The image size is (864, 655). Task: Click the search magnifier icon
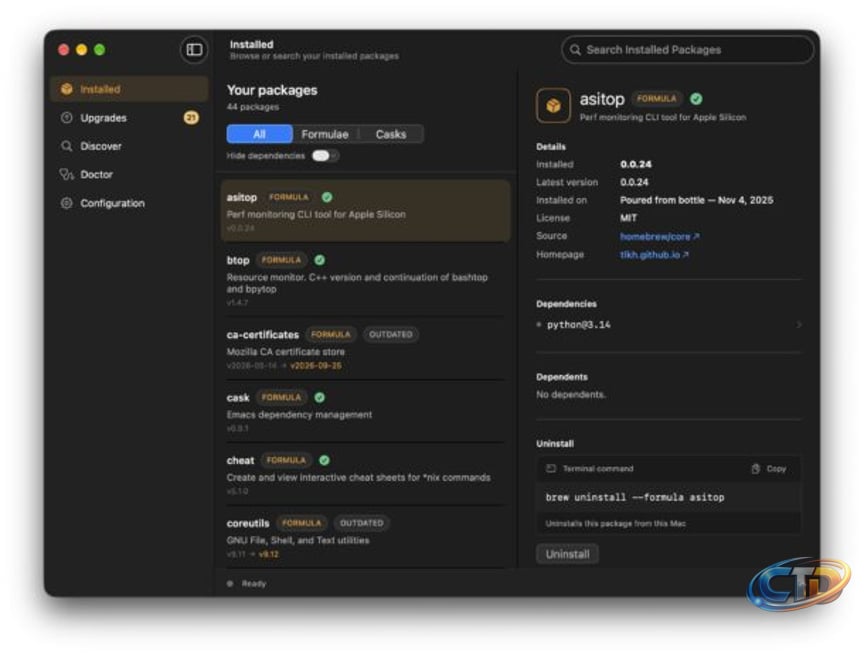click(575, 50)
